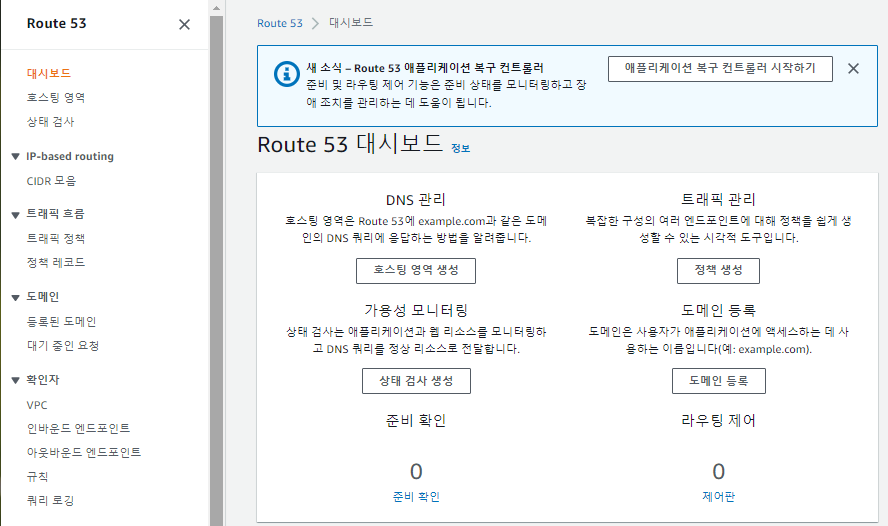Collapse the 도메인 section
Image resolution: width=888 pixels, height=526 pixels.
click(16, 297)
